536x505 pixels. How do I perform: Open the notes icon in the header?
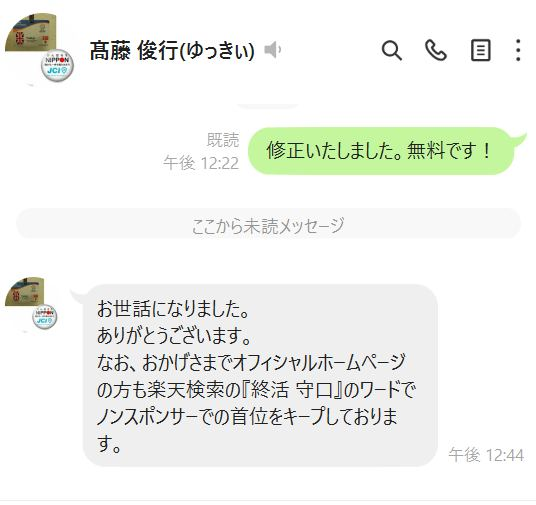(x=481, y=50)
